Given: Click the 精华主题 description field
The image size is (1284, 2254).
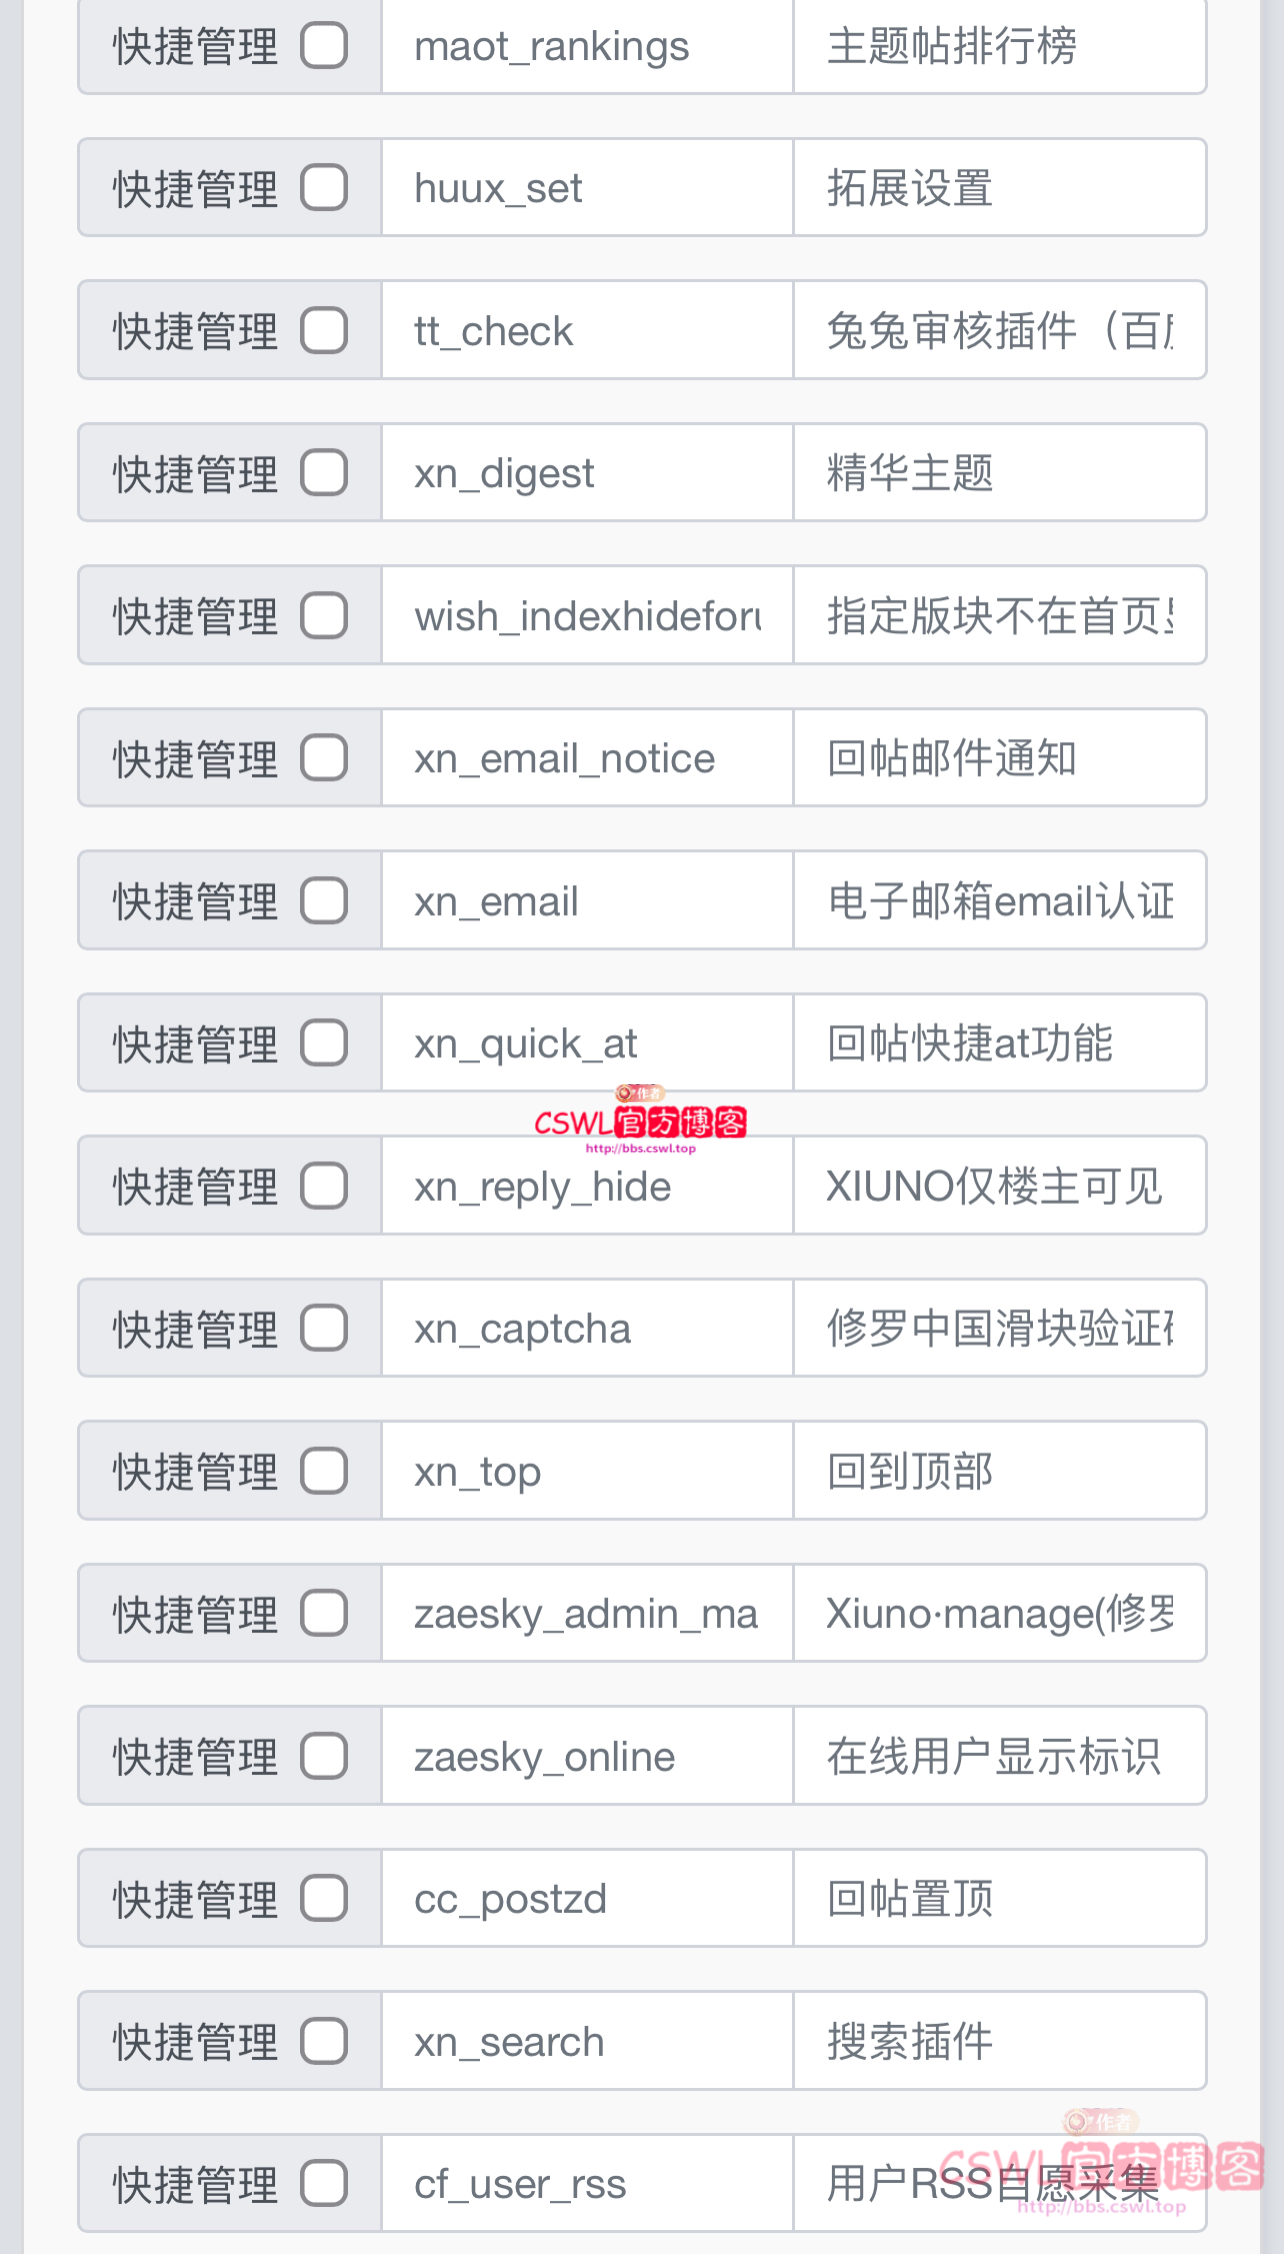Looking at the screenshot, I should [1000, 473].
